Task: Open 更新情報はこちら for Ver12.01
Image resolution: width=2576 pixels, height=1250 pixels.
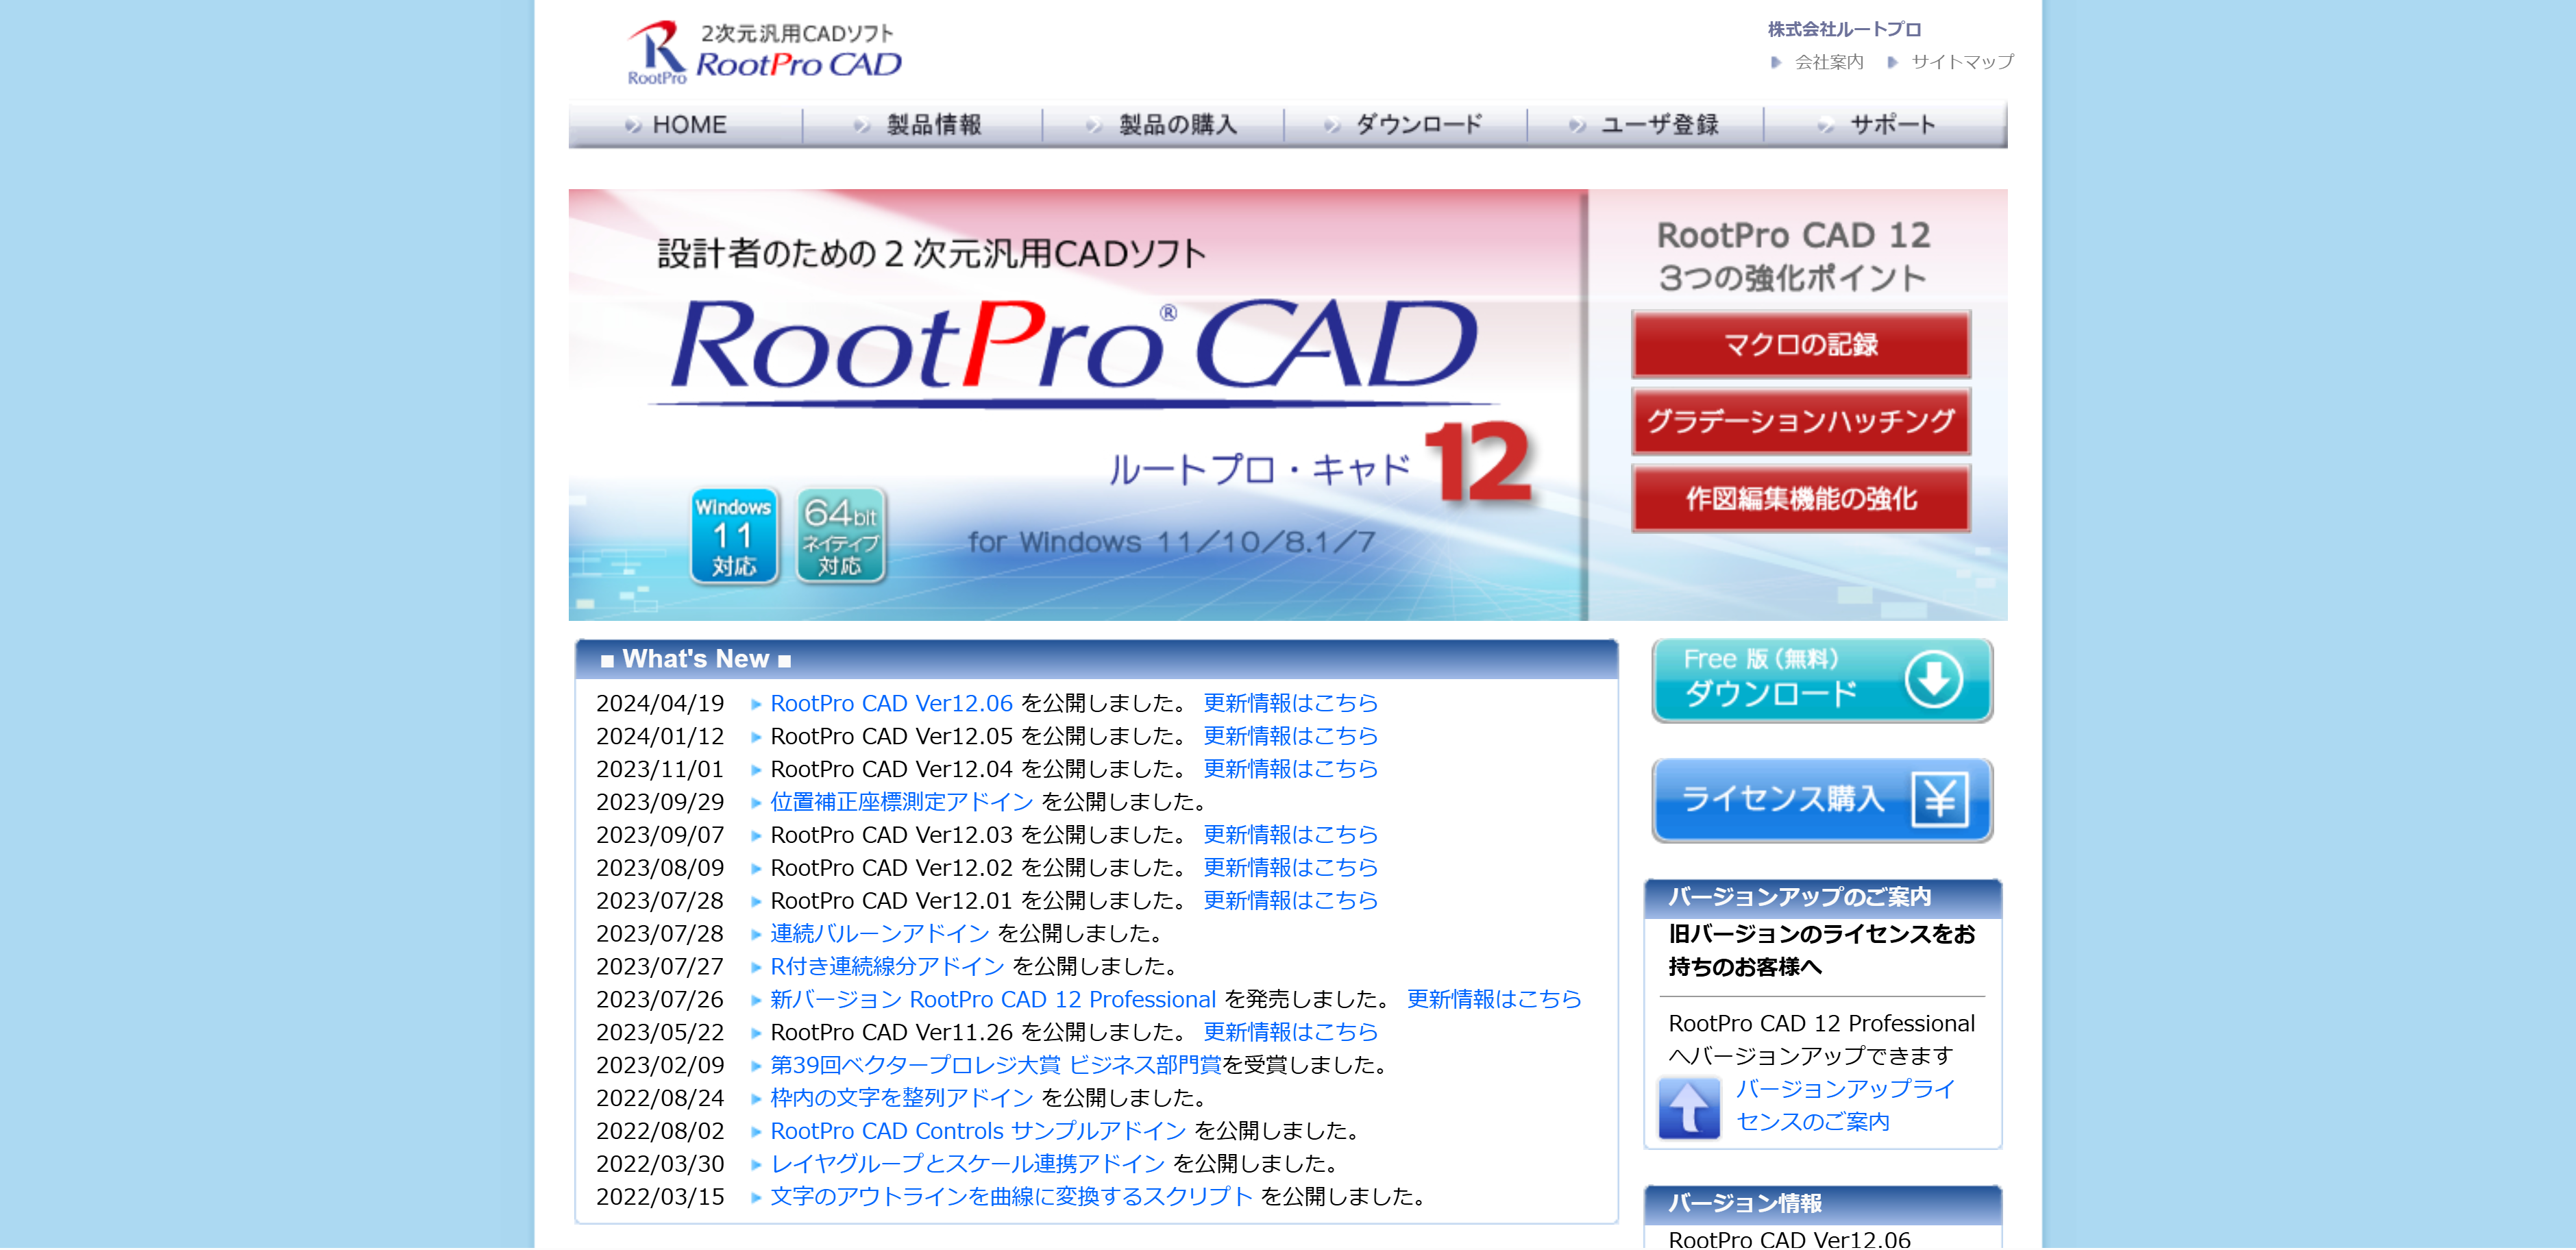Action: tap(1290, 902)
